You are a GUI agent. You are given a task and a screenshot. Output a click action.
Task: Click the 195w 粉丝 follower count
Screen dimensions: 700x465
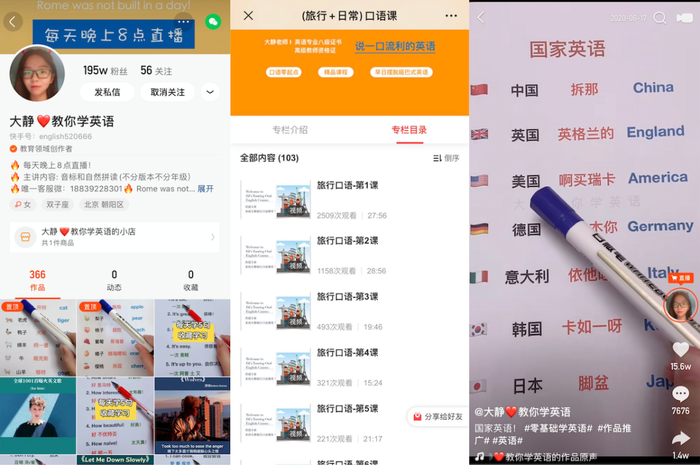click(105, 71)
